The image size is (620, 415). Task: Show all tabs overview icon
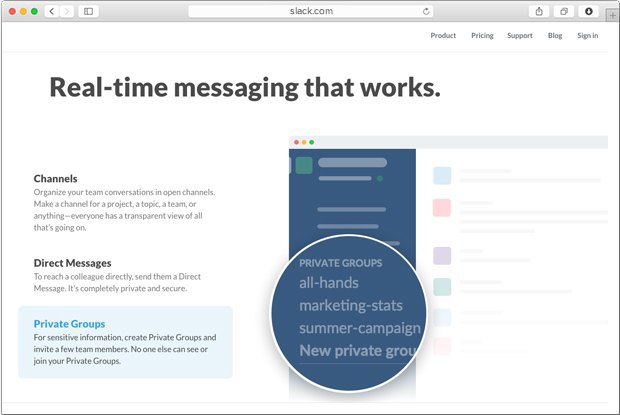point(564,11)
